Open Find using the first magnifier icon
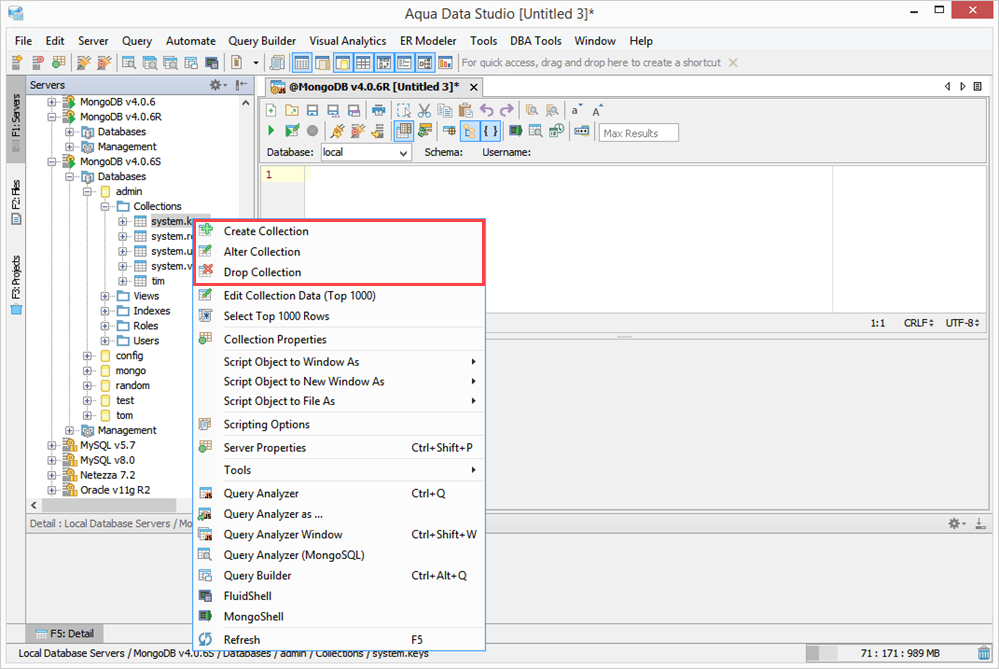 pos(532,110)
